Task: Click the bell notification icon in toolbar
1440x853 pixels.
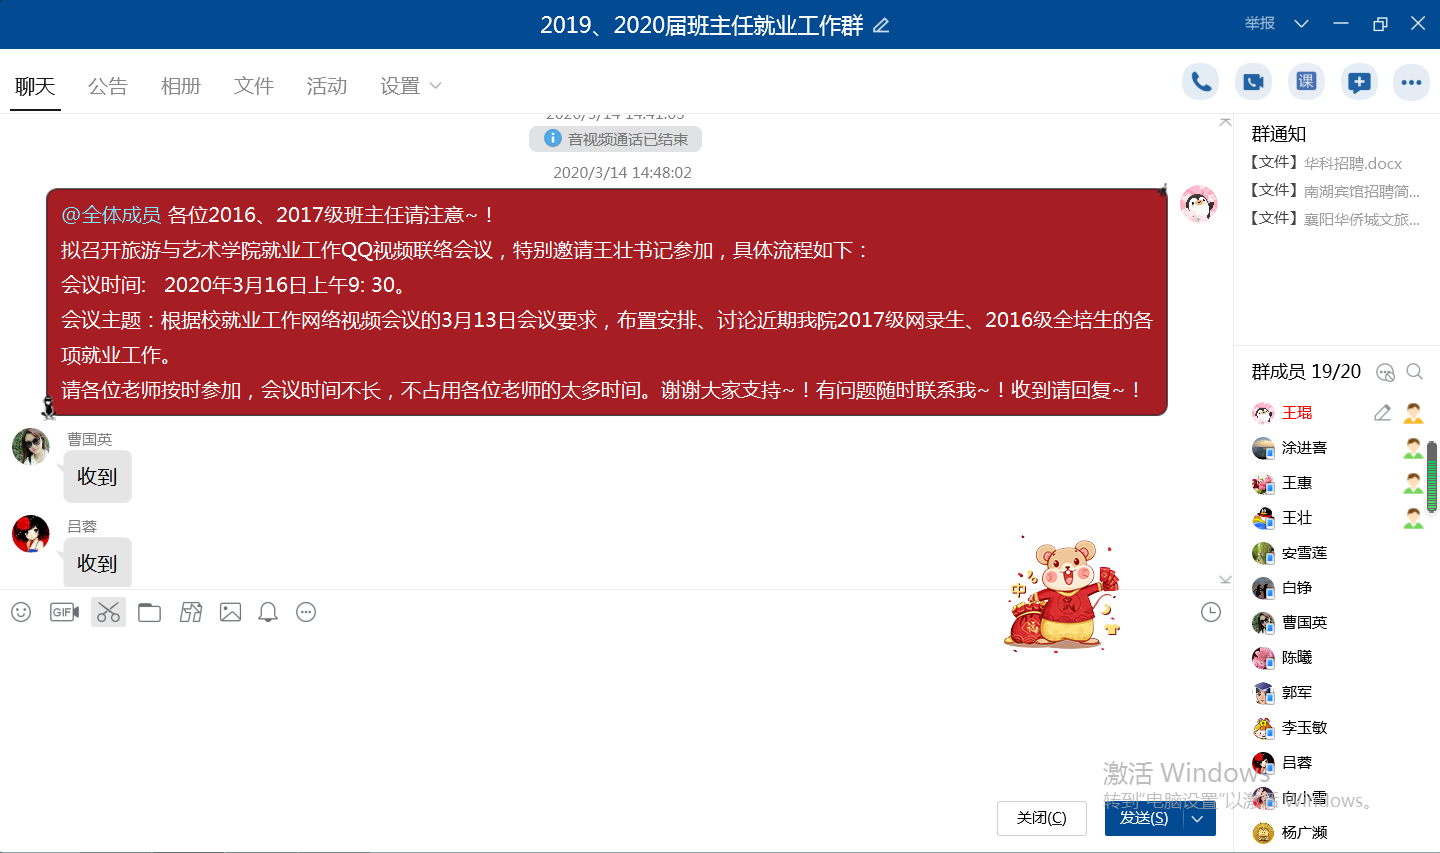Action: point(268,612)
